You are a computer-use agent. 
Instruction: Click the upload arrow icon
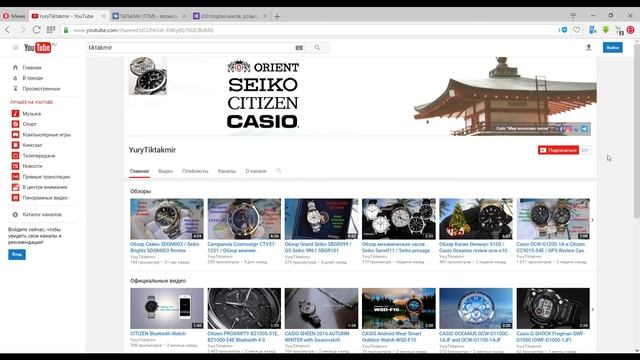[589, 48]
